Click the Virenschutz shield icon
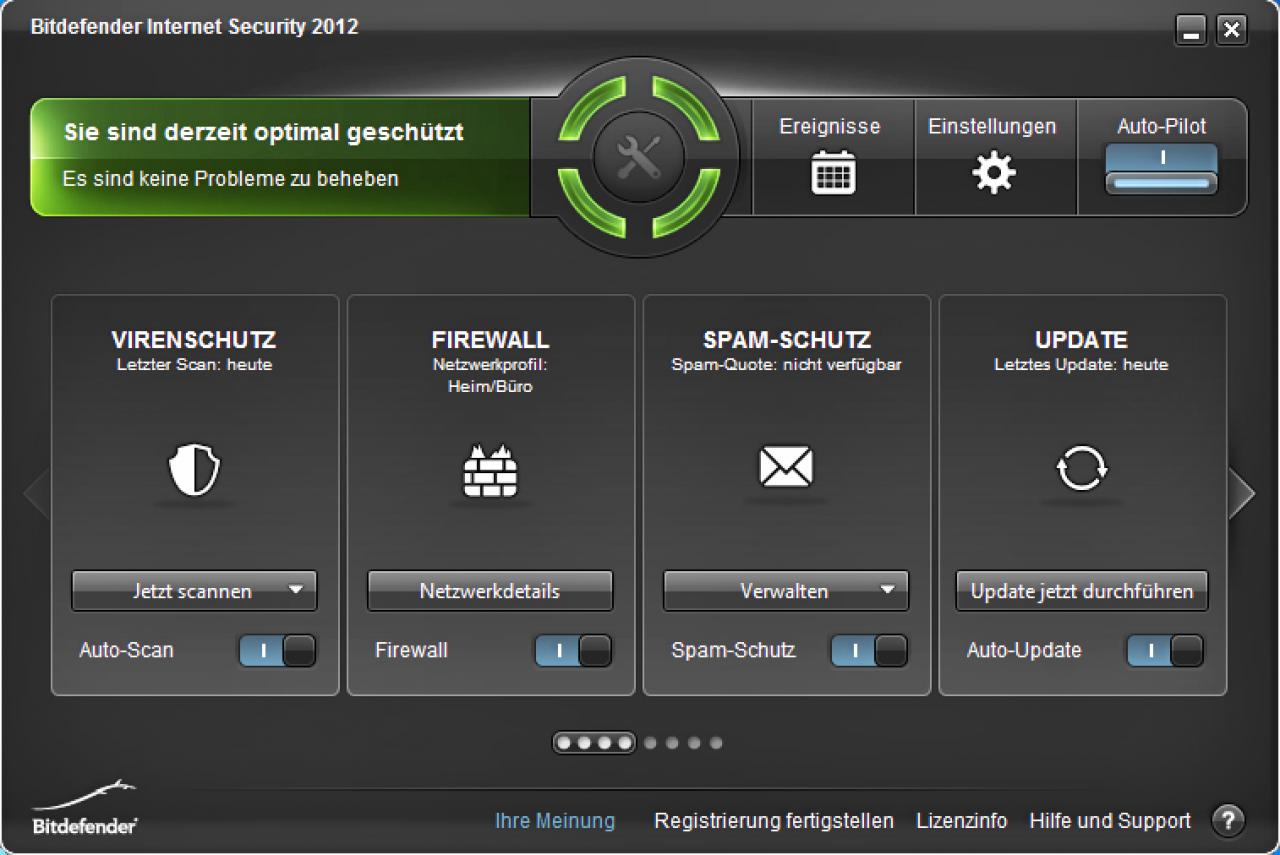The image size is (1280, 855). tap(194, 470)
